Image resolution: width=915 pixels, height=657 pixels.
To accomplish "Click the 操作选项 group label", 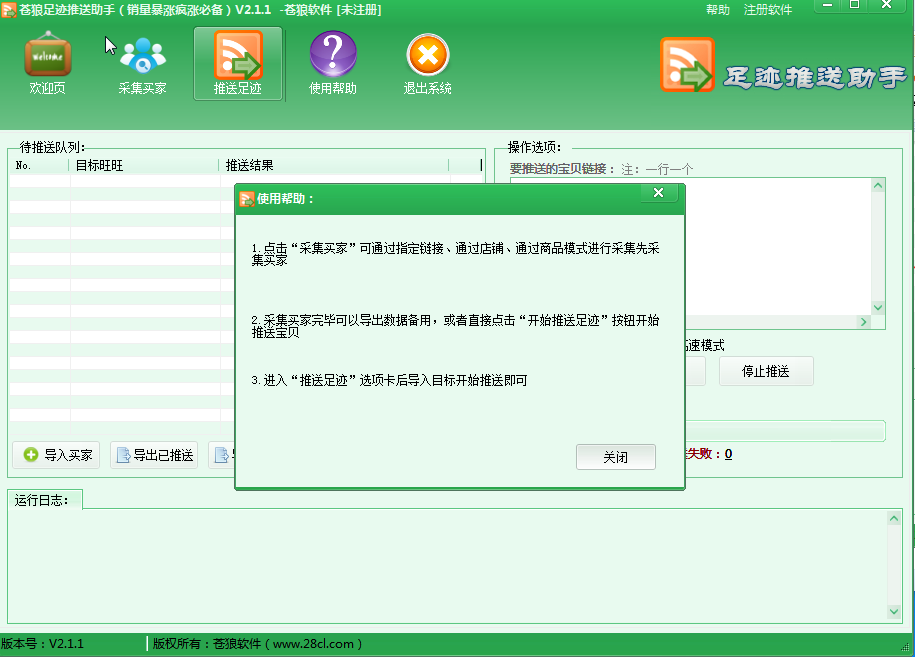I will 534,147.
